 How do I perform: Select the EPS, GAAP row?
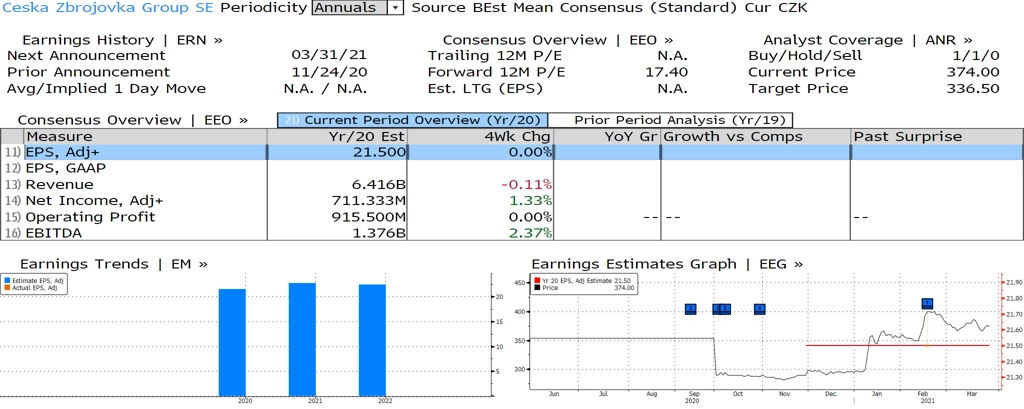coord(512,168)
